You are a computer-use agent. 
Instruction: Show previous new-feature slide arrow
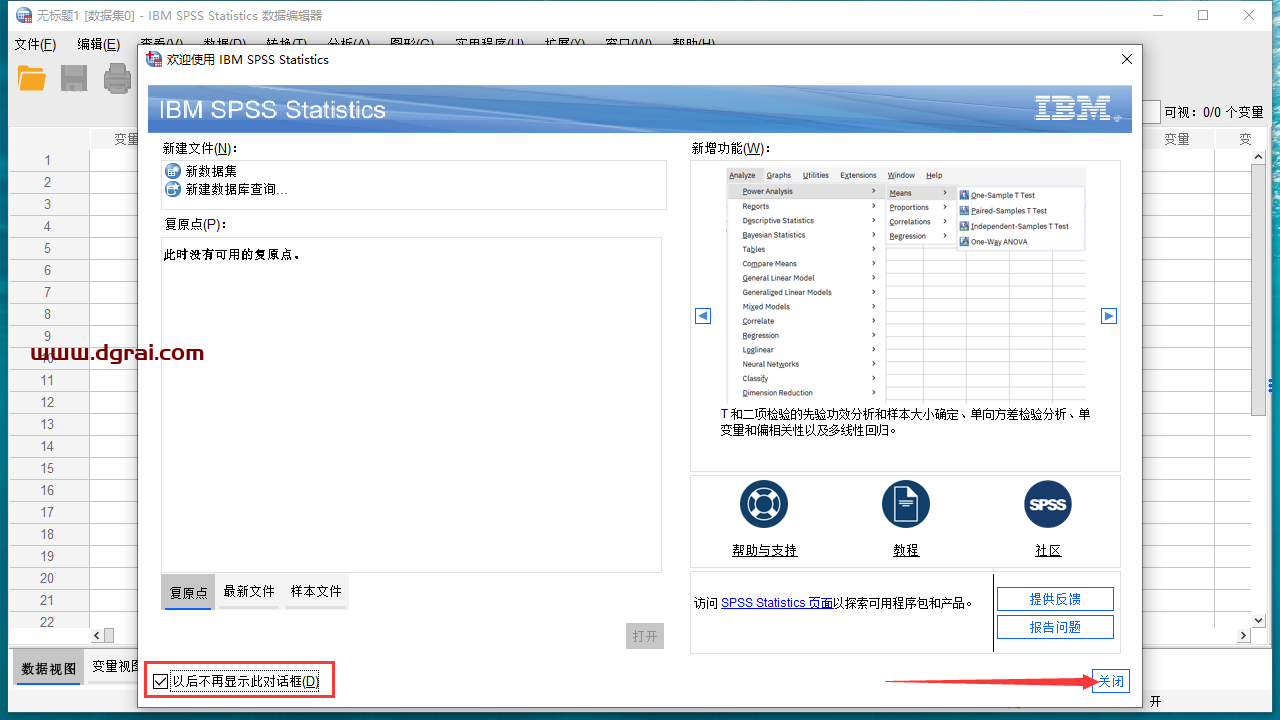coord(703,316)
